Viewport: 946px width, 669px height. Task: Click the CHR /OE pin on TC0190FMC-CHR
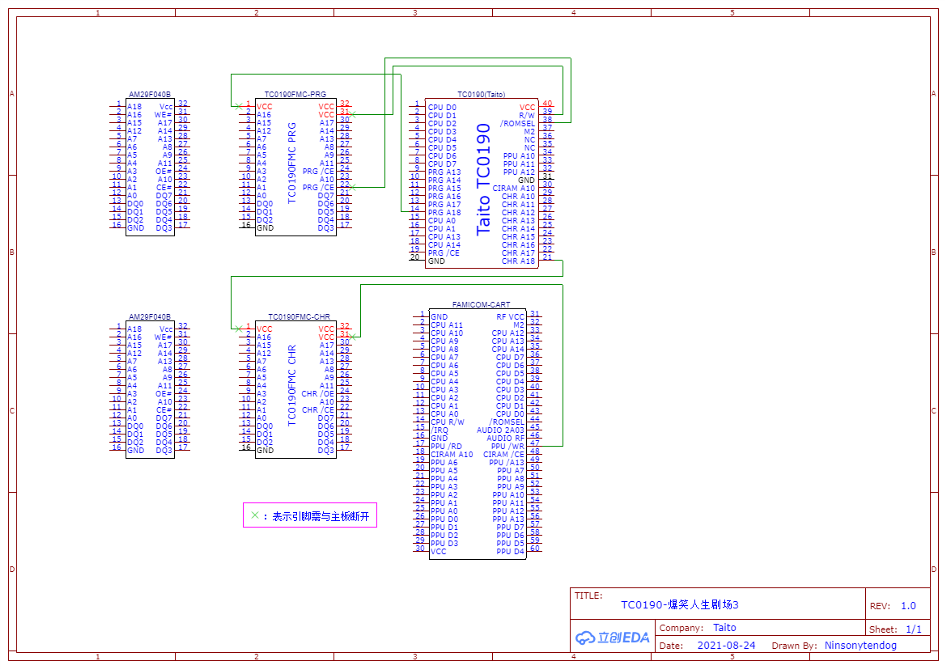318,393
